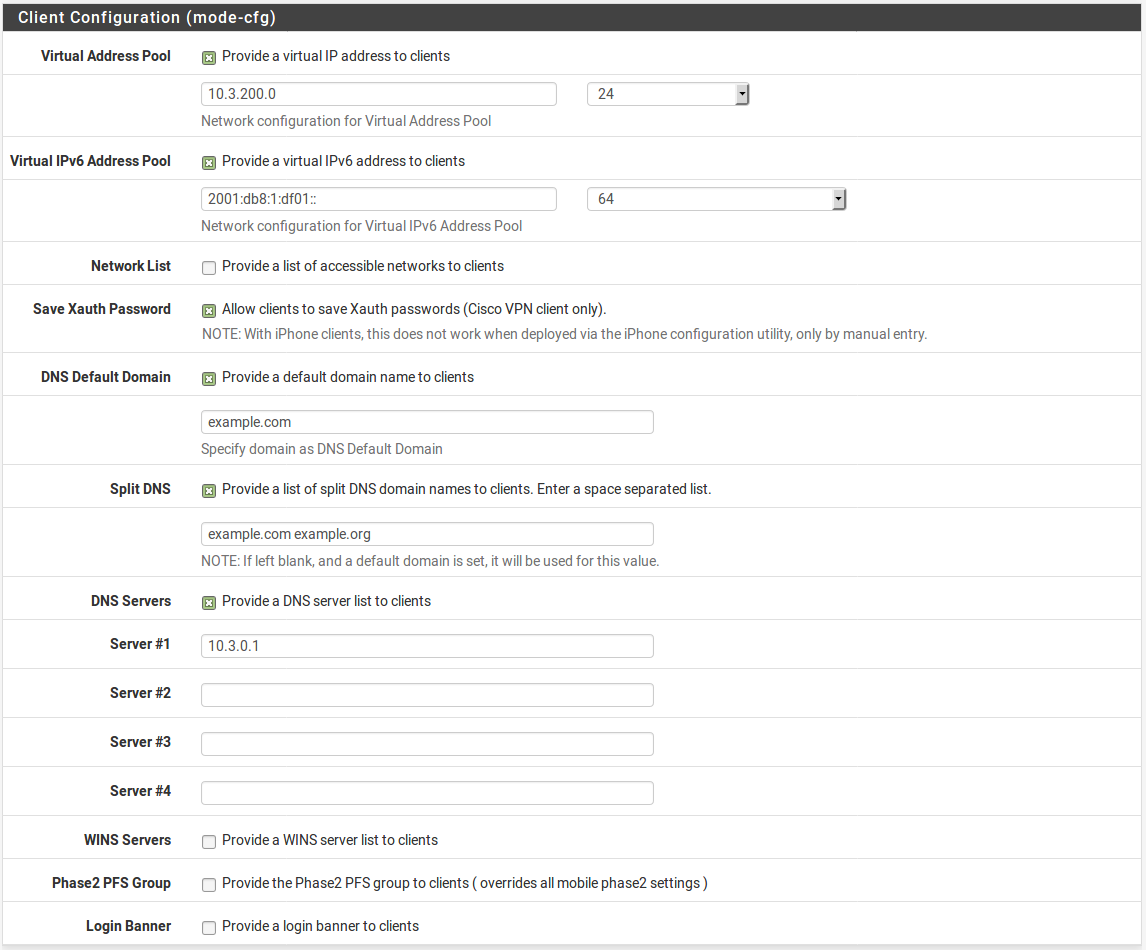Open the IPv4 subnet mask dropdown showing 24
Image resolution: width=1146 pixels, height=950 pixels.
pos(667,94)
